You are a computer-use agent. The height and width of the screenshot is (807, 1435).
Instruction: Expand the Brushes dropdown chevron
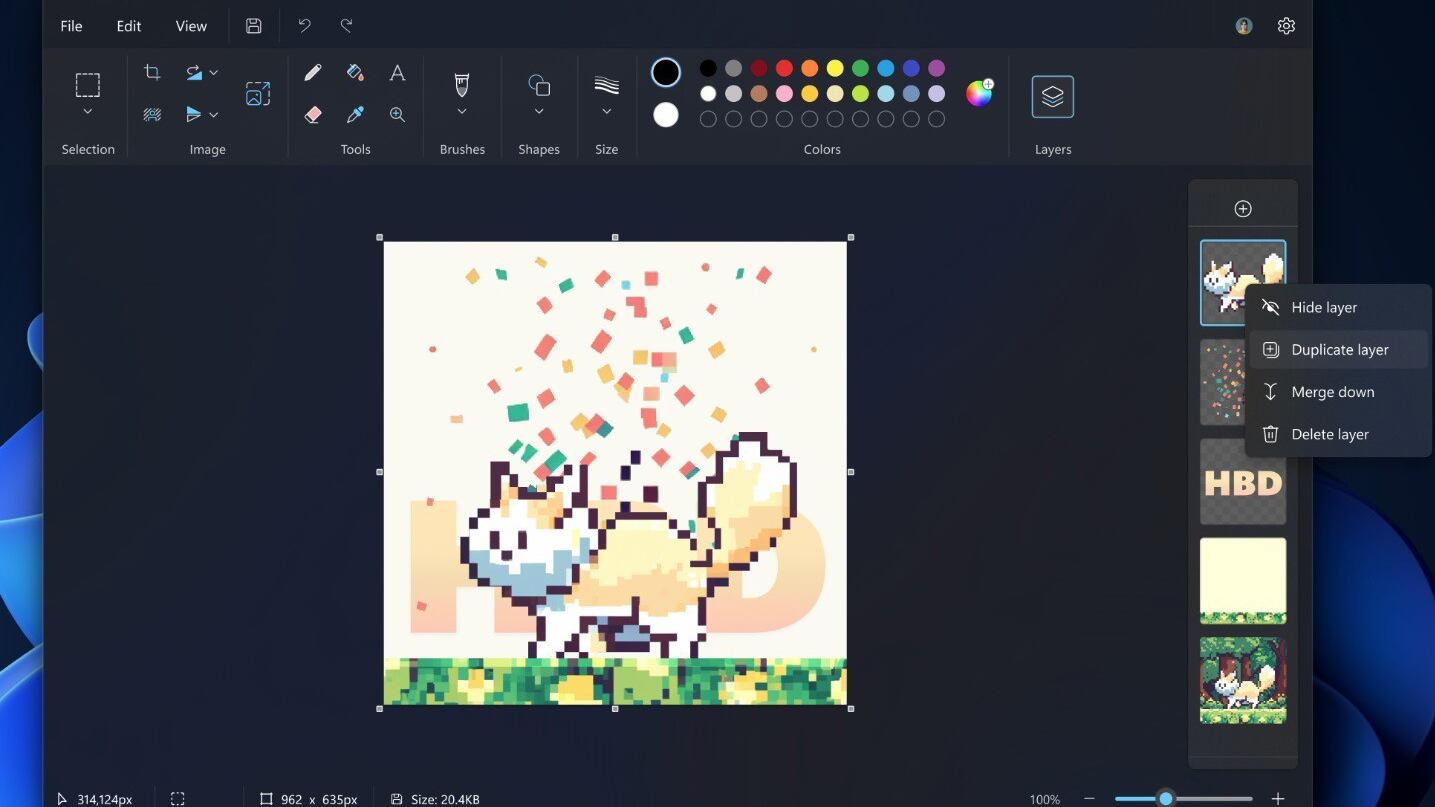(462, 112)
